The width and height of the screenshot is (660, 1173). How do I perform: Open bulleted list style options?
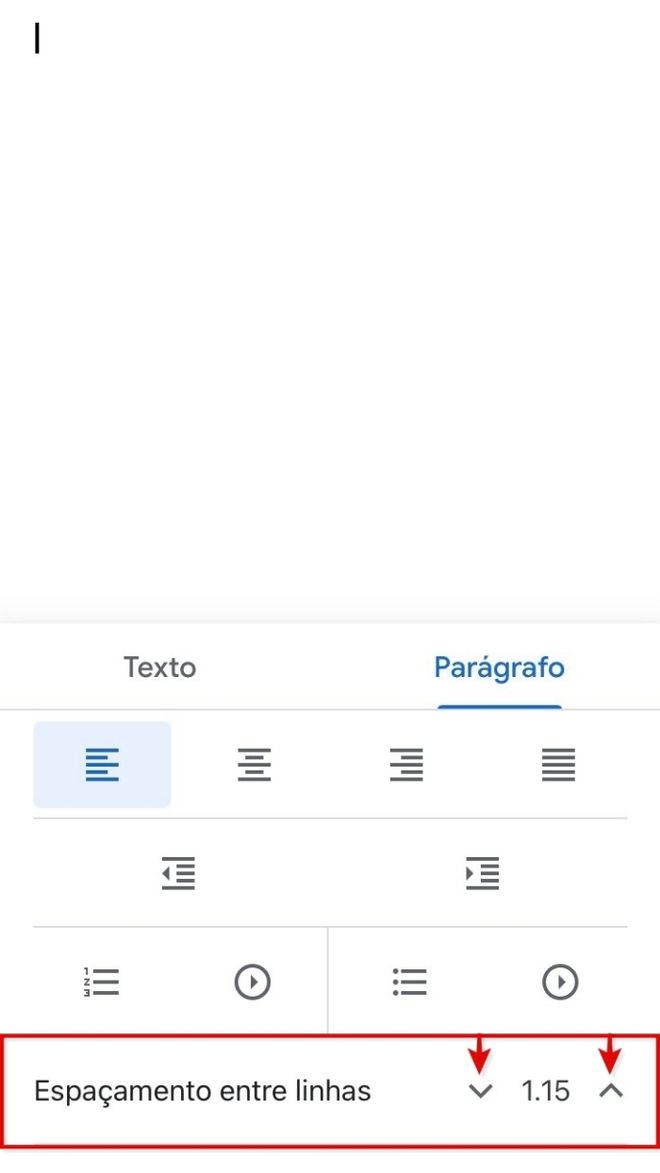(560, 981)
